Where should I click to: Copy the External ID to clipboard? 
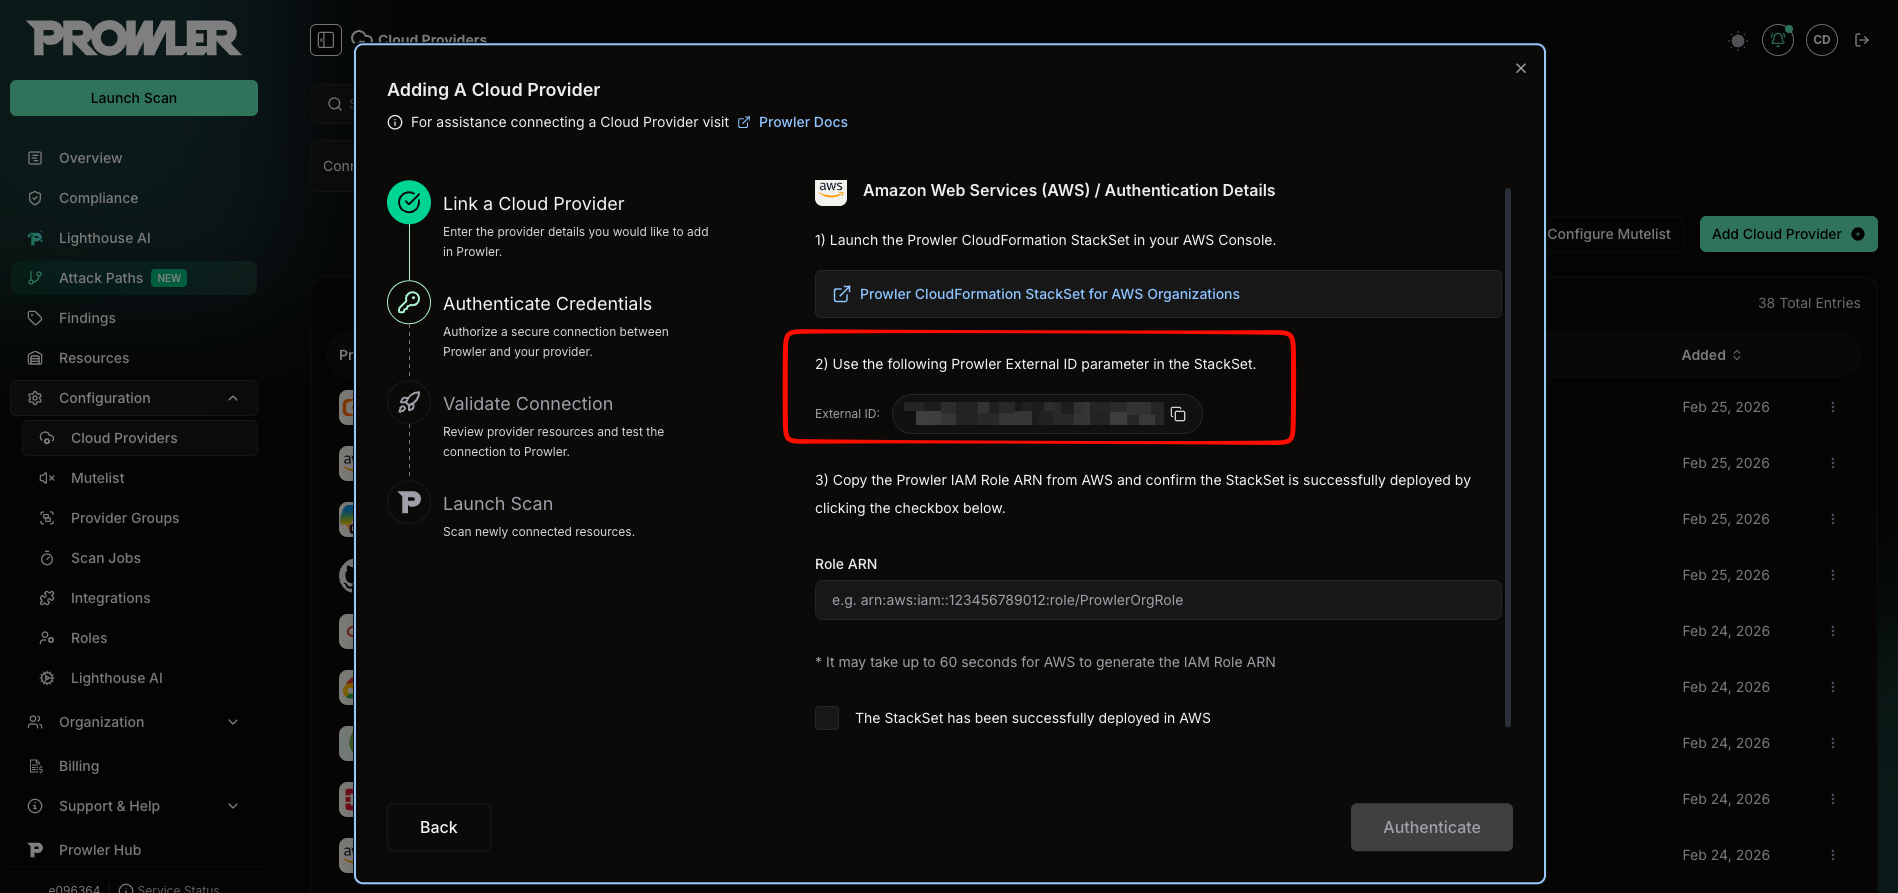pos(1178,414)
